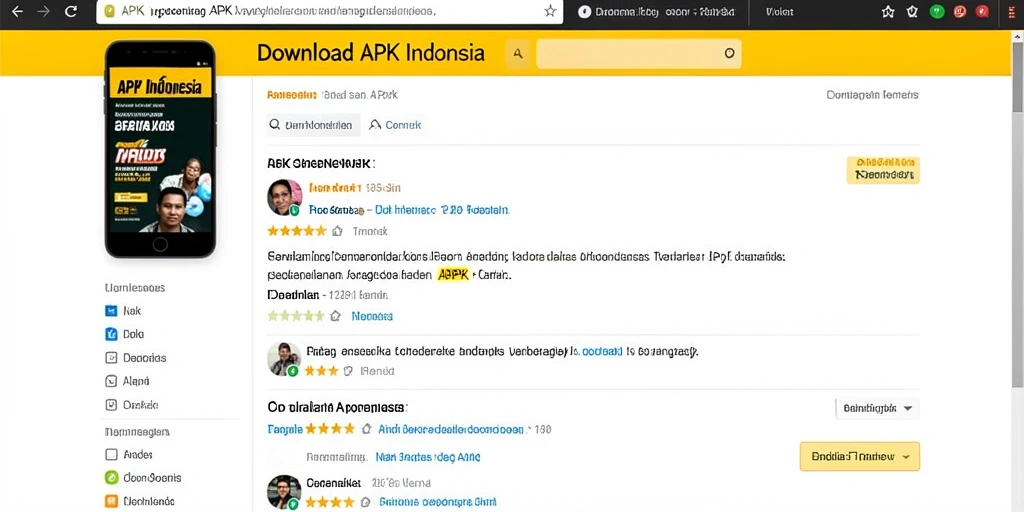Image resolution: width=1024 pixels, height=512 pixels.
Task: Open the Nak sidebar item
Action: [x=123, y=311]
